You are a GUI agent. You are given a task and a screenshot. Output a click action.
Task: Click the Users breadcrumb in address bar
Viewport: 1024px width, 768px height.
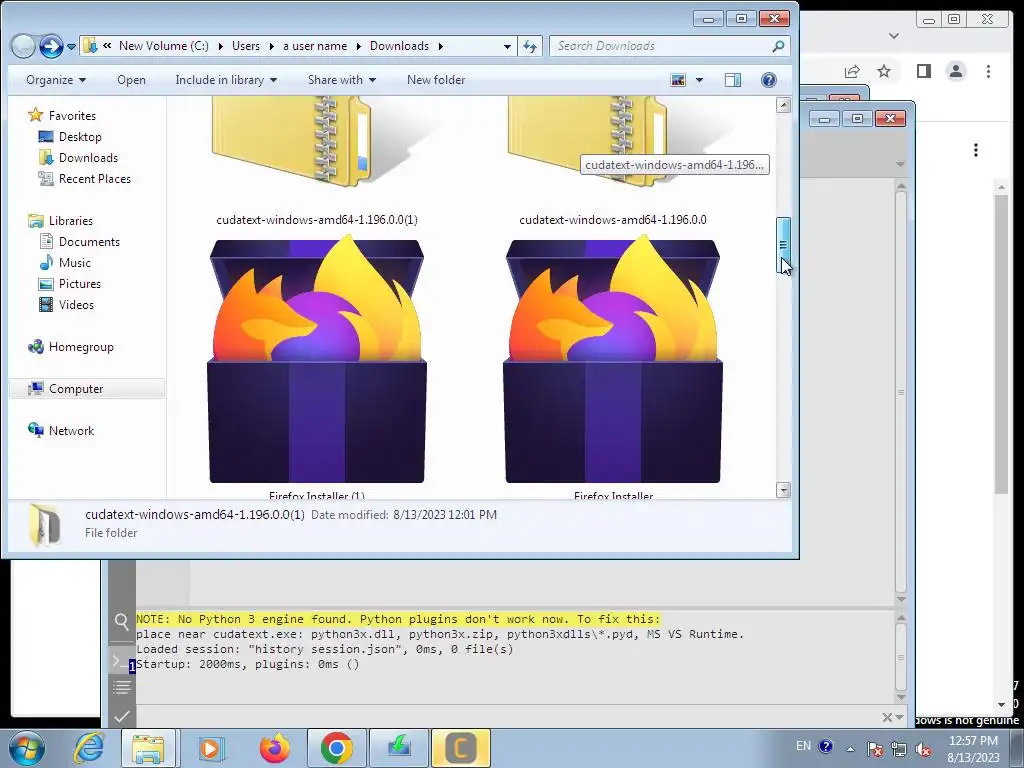tap(246, 46)
